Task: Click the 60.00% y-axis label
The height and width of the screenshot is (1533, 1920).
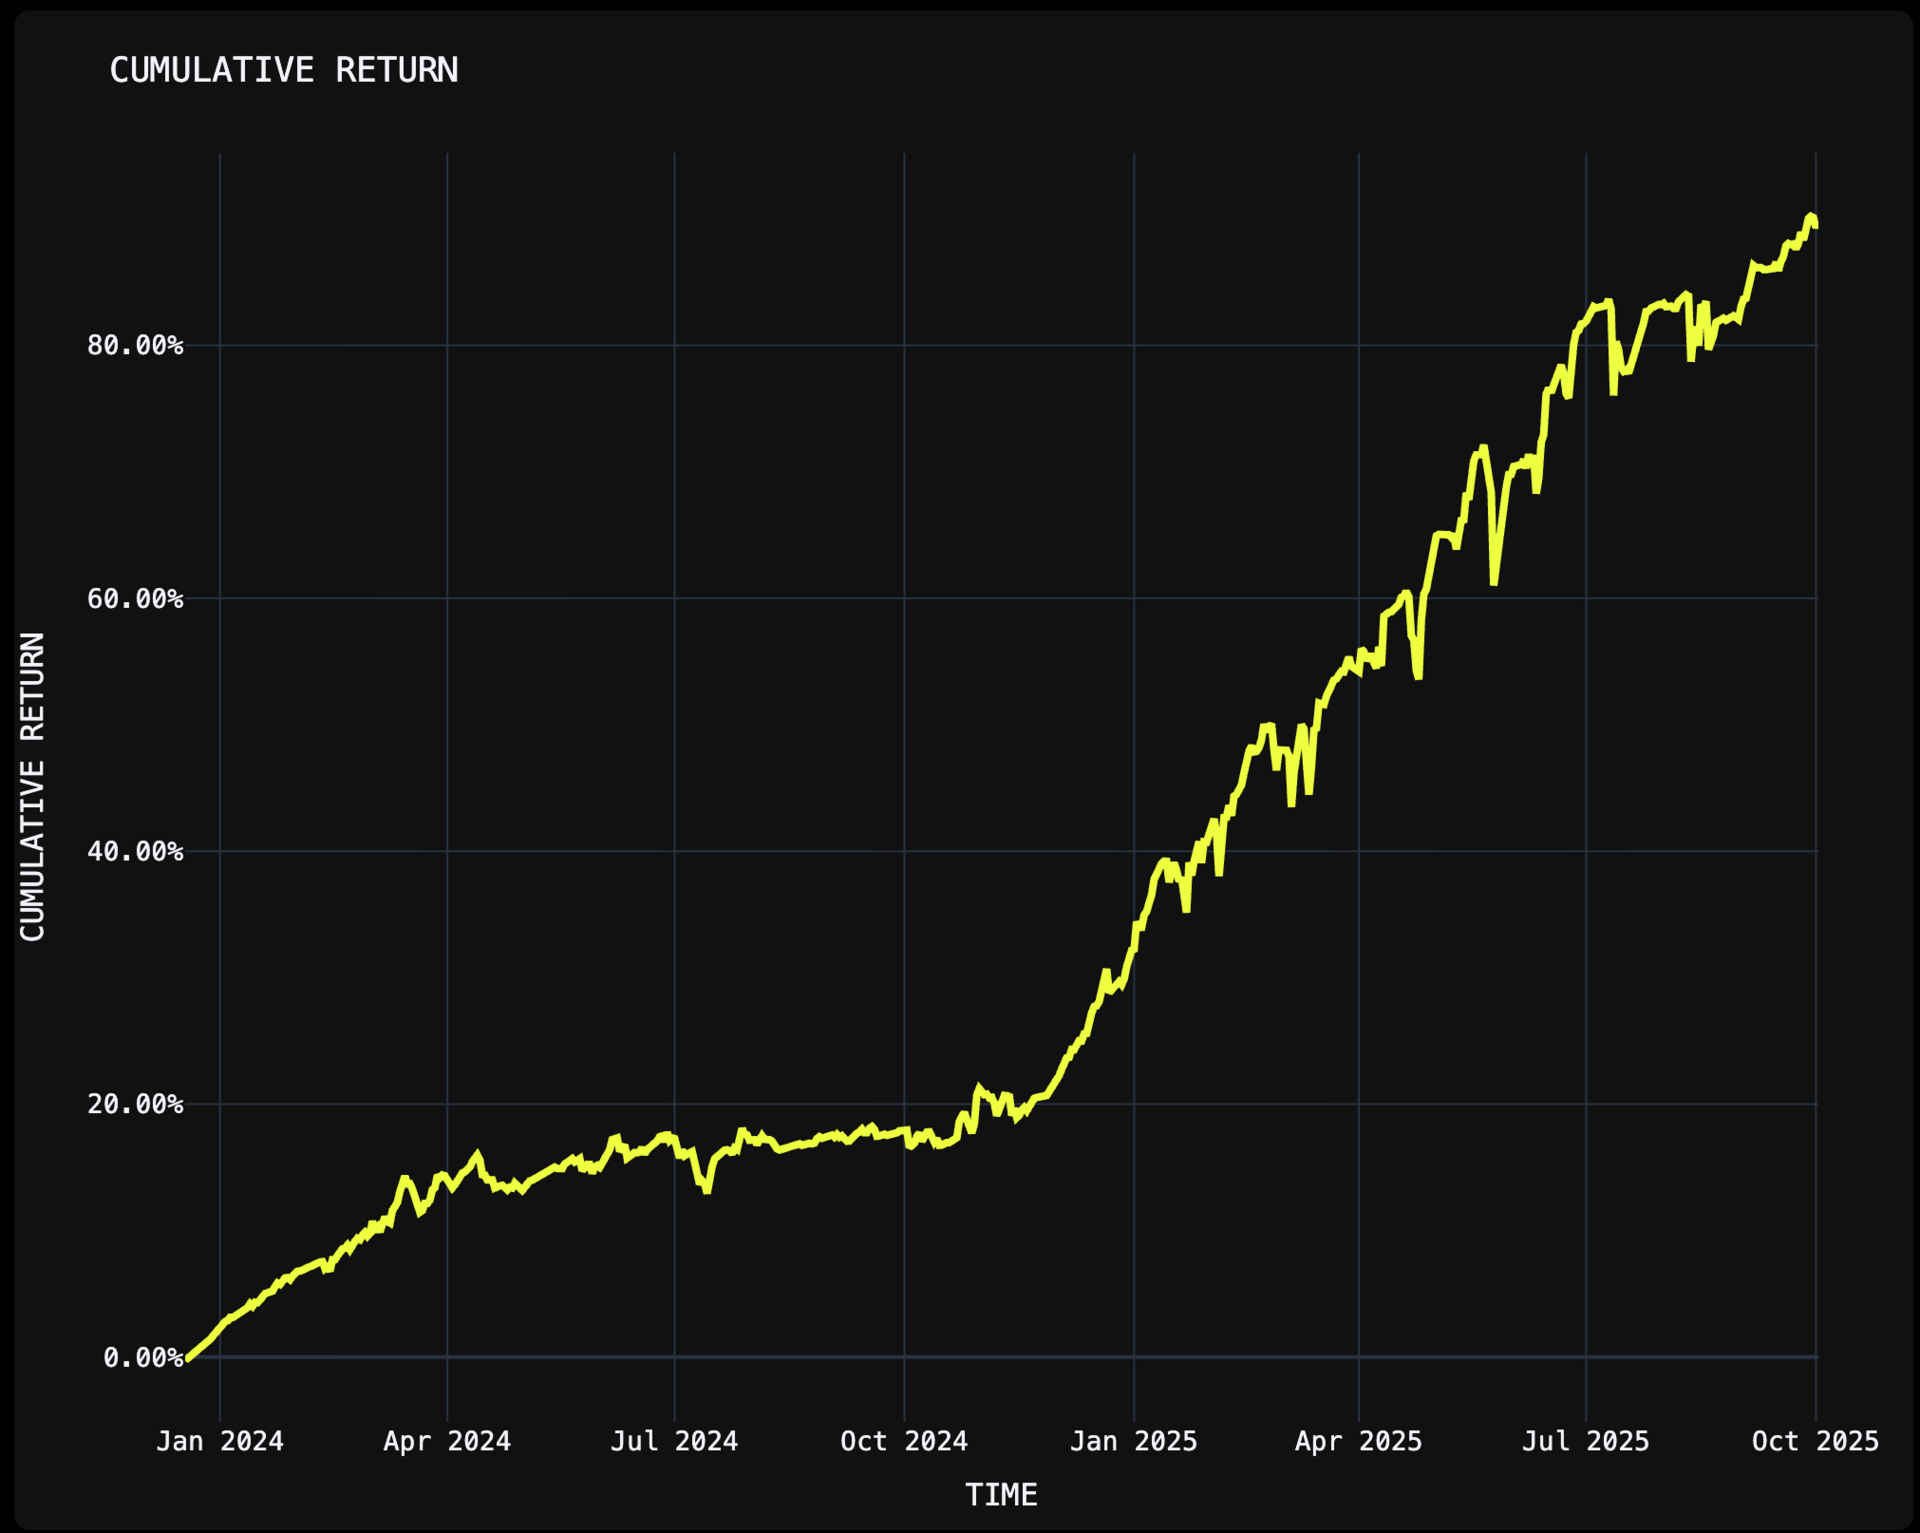Action: click(135, 598)
